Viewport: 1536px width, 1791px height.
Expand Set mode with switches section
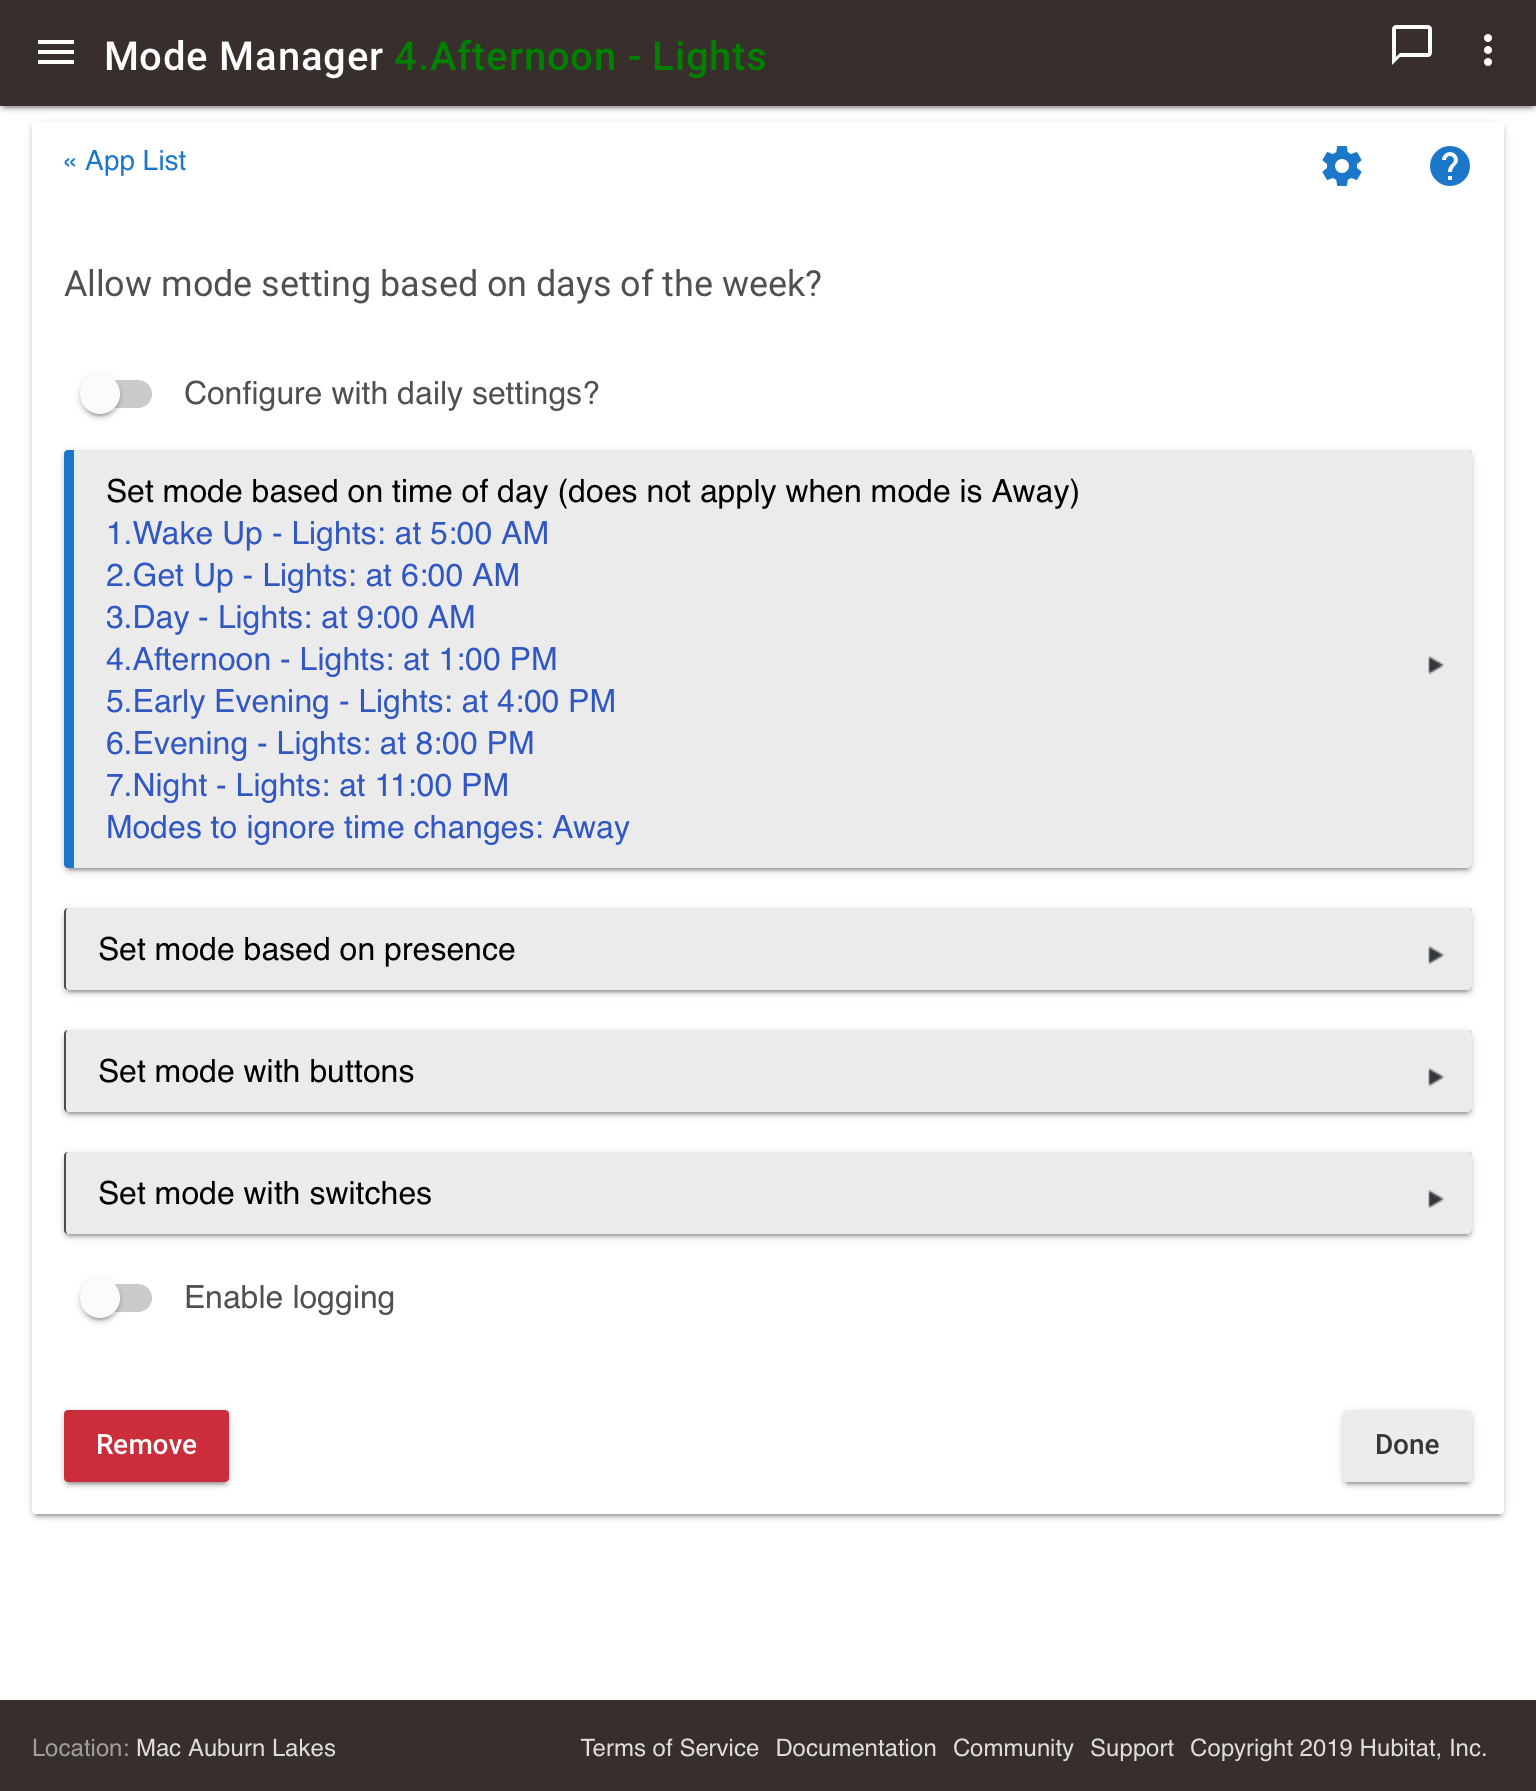point(768,1194)
